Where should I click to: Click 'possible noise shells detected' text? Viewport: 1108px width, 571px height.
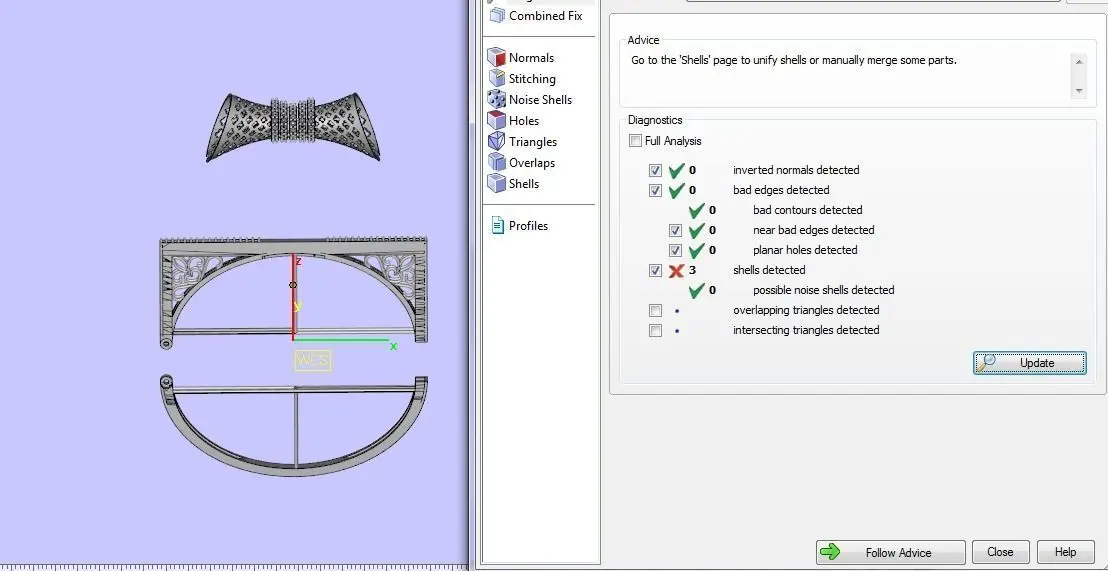[x=824, y=290]
